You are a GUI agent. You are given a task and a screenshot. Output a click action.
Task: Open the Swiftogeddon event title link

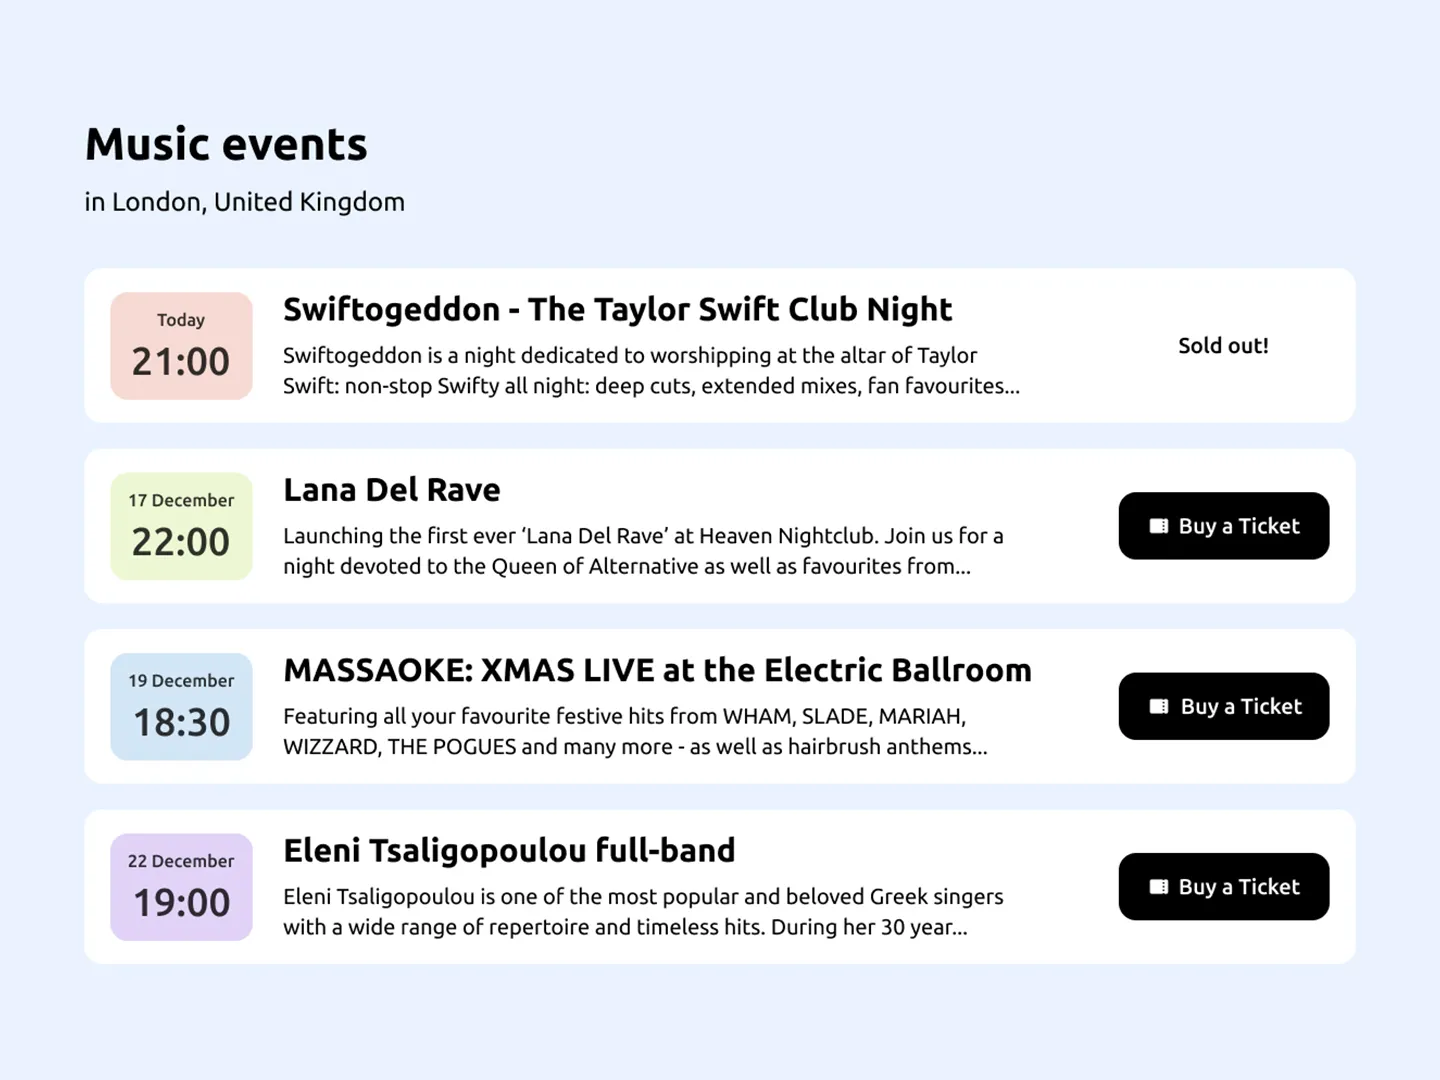point(617,310)
